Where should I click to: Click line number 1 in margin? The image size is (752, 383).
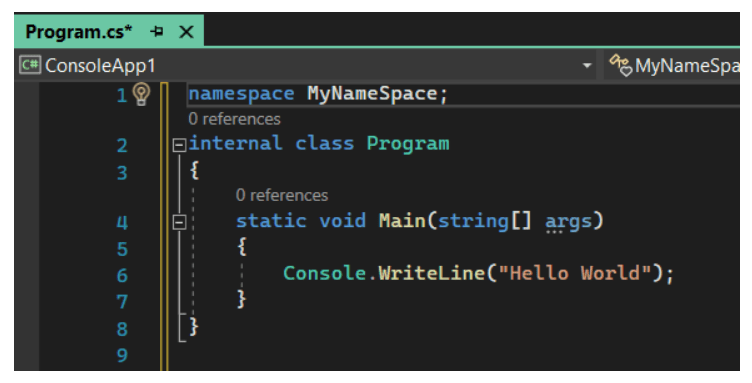[x=122, y=95]
